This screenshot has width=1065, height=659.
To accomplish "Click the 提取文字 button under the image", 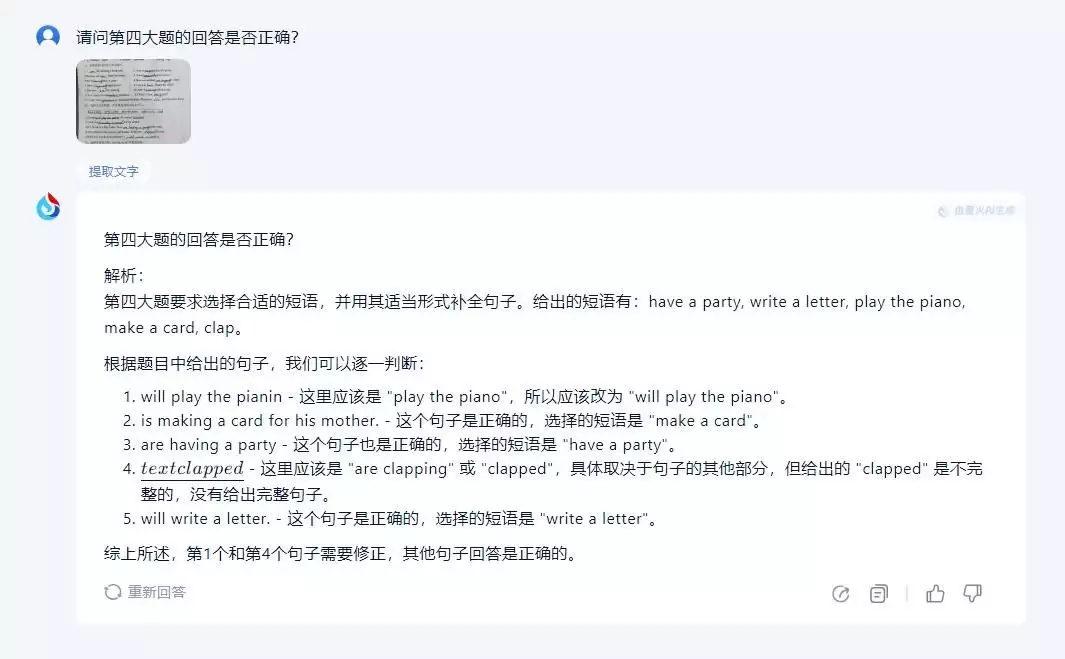I will [114, 171].
